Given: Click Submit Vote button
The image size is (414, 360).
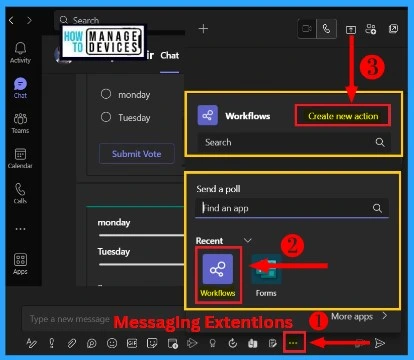Looking at the screenshot, I should tap(137, 154).
